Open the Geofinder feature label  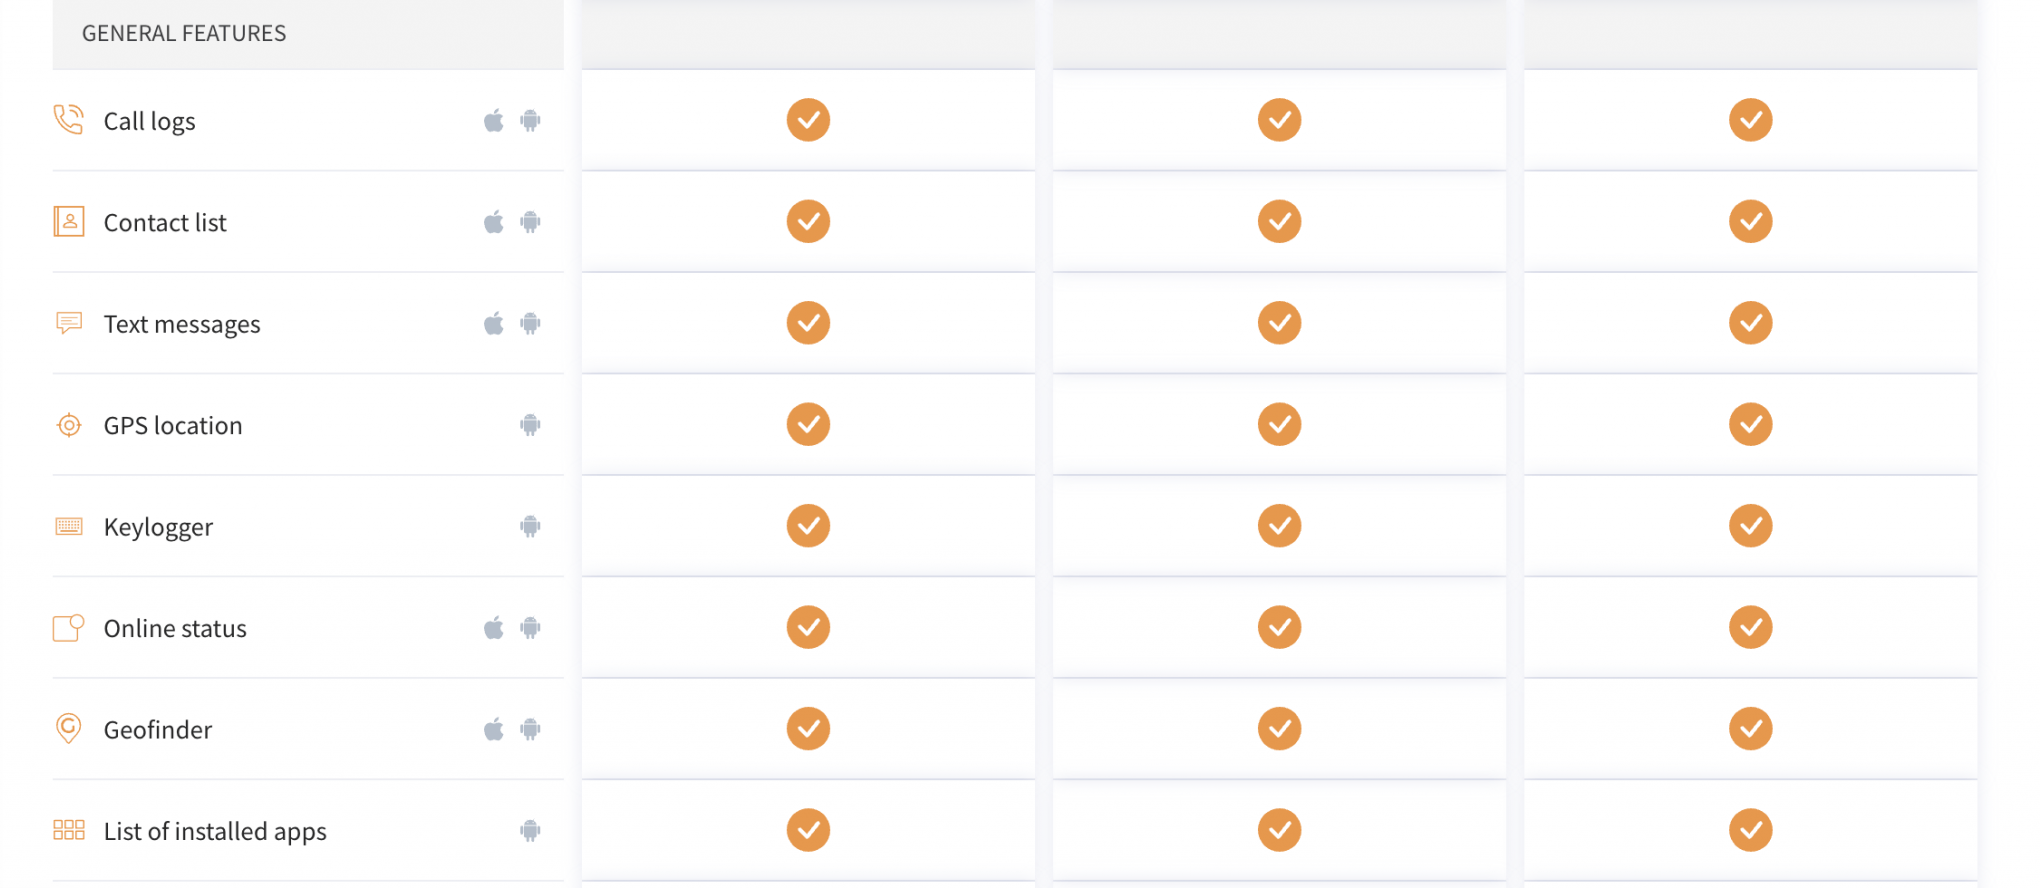coord(158,730)
